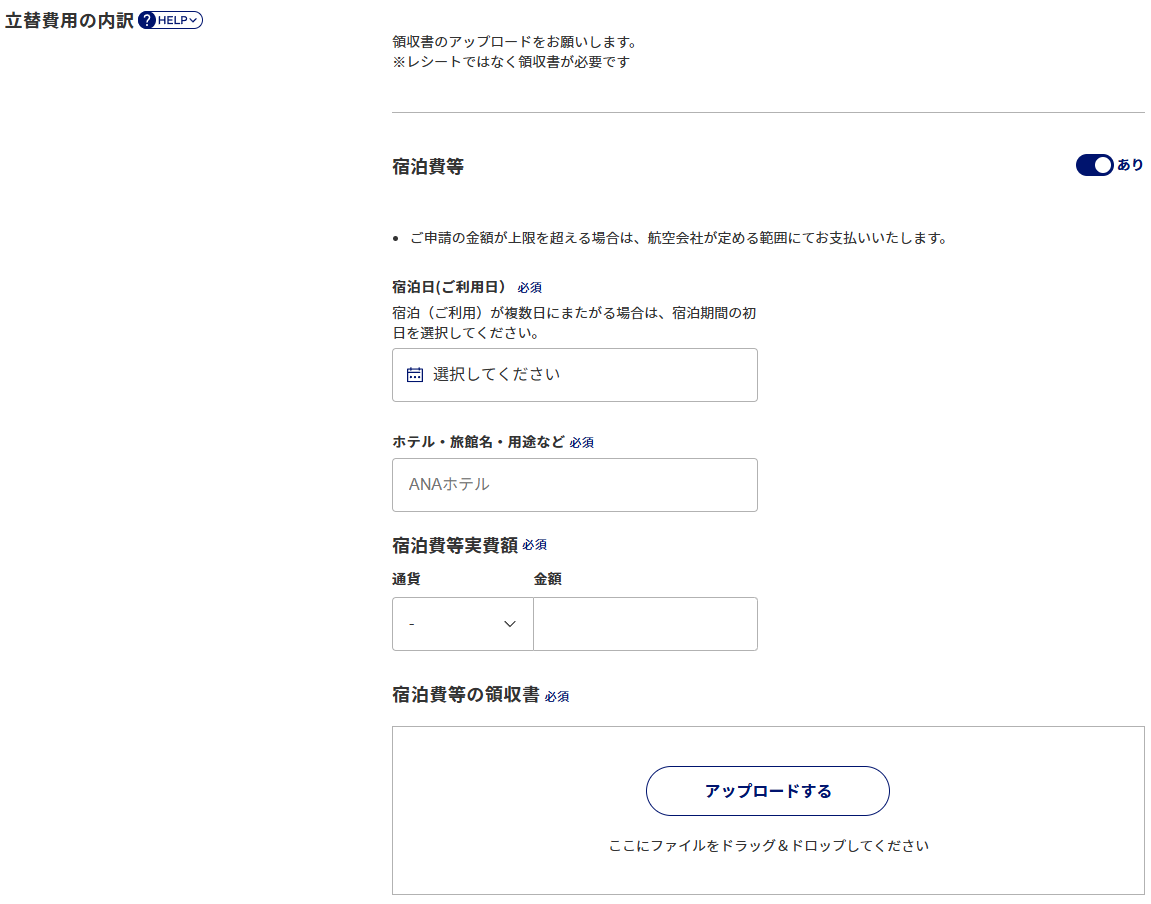The height and width of the screenshot is (904, 1151).
Task: Click the 宿泊費等実費額 heading
Action: point(455,545)
